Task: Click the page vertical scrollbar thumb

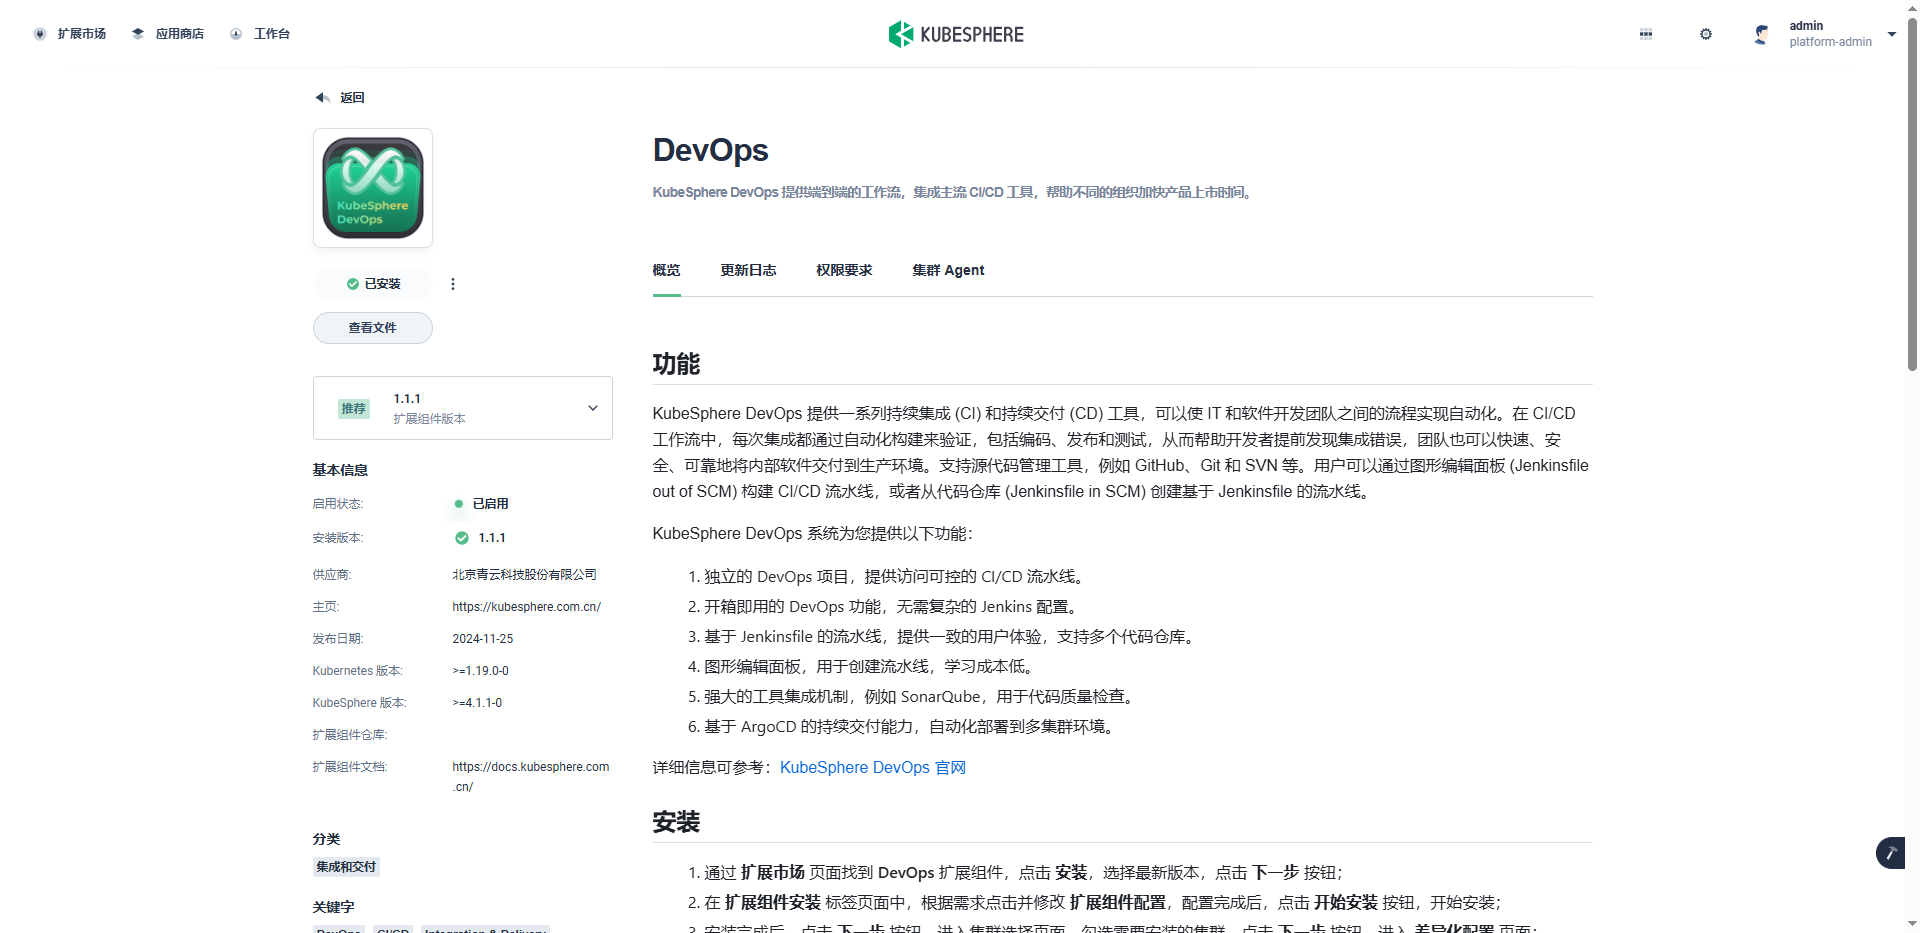Action: coord(1913,195)
